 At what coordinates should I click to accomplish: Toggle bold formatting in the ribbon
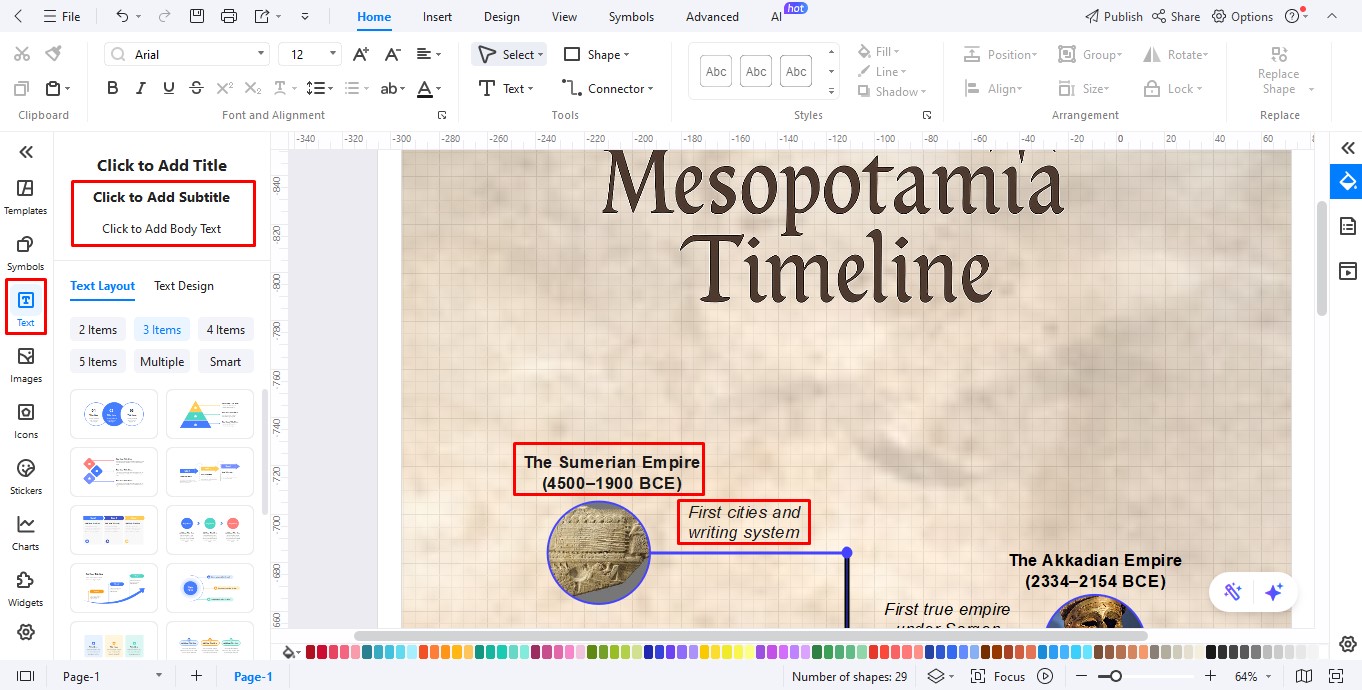112,87
